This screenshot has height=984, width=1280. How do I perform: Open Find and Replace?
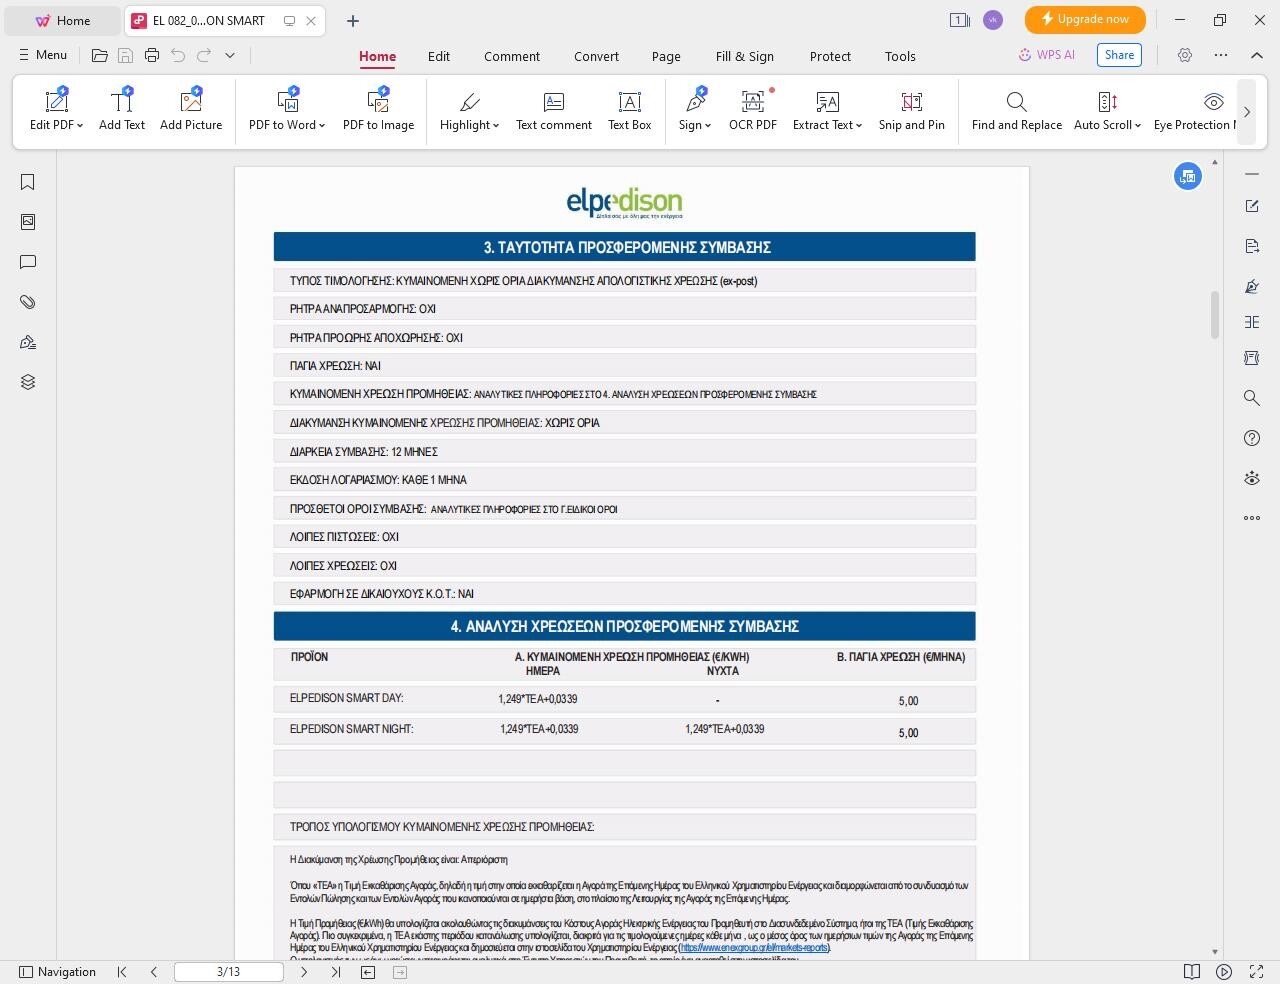click(1017, 109)
